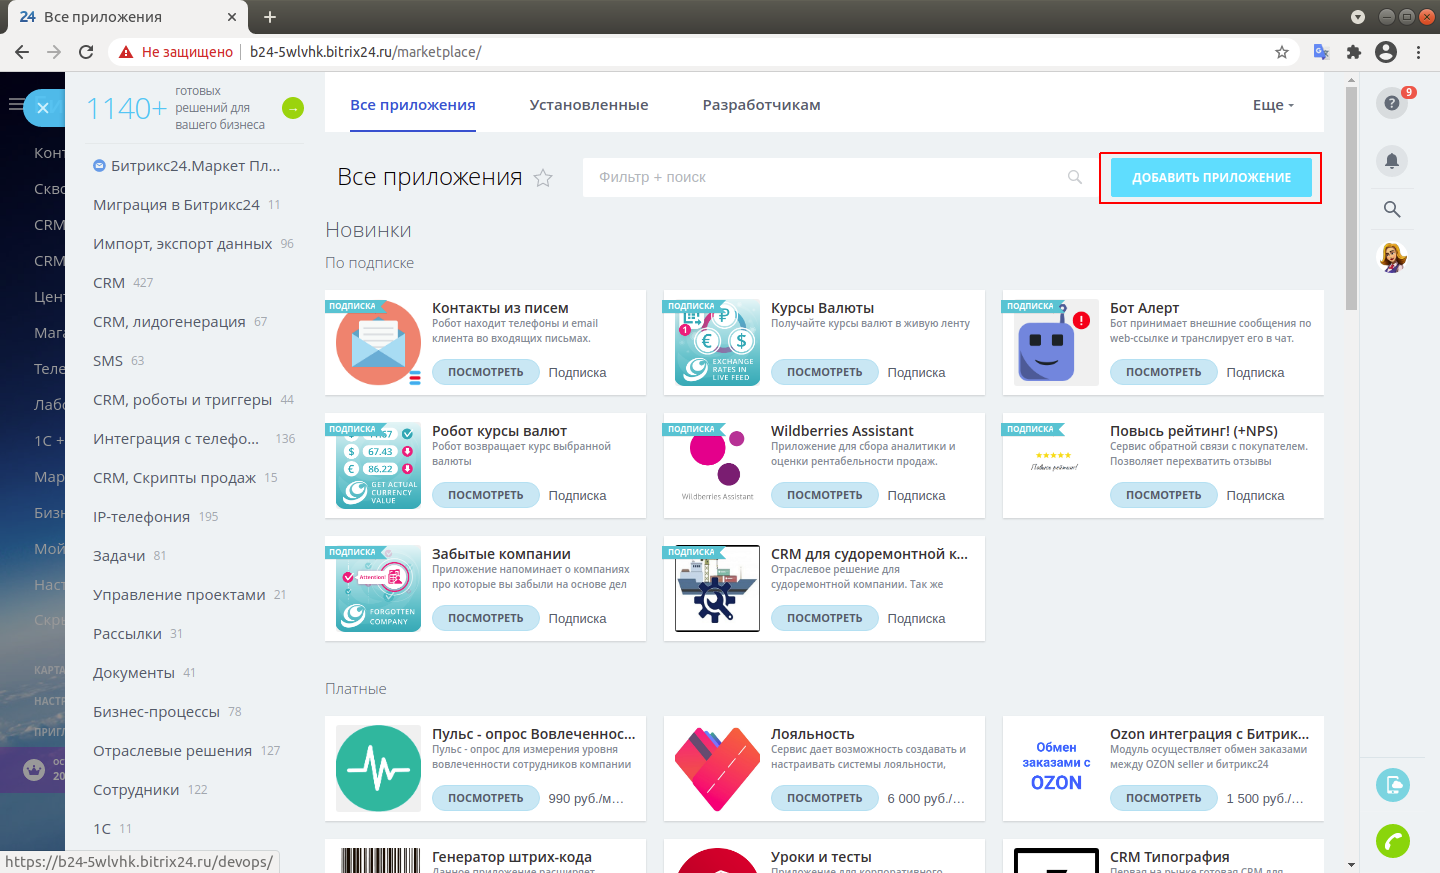
Task: Open the Курсы Валюты app icon
Action: 718,343
